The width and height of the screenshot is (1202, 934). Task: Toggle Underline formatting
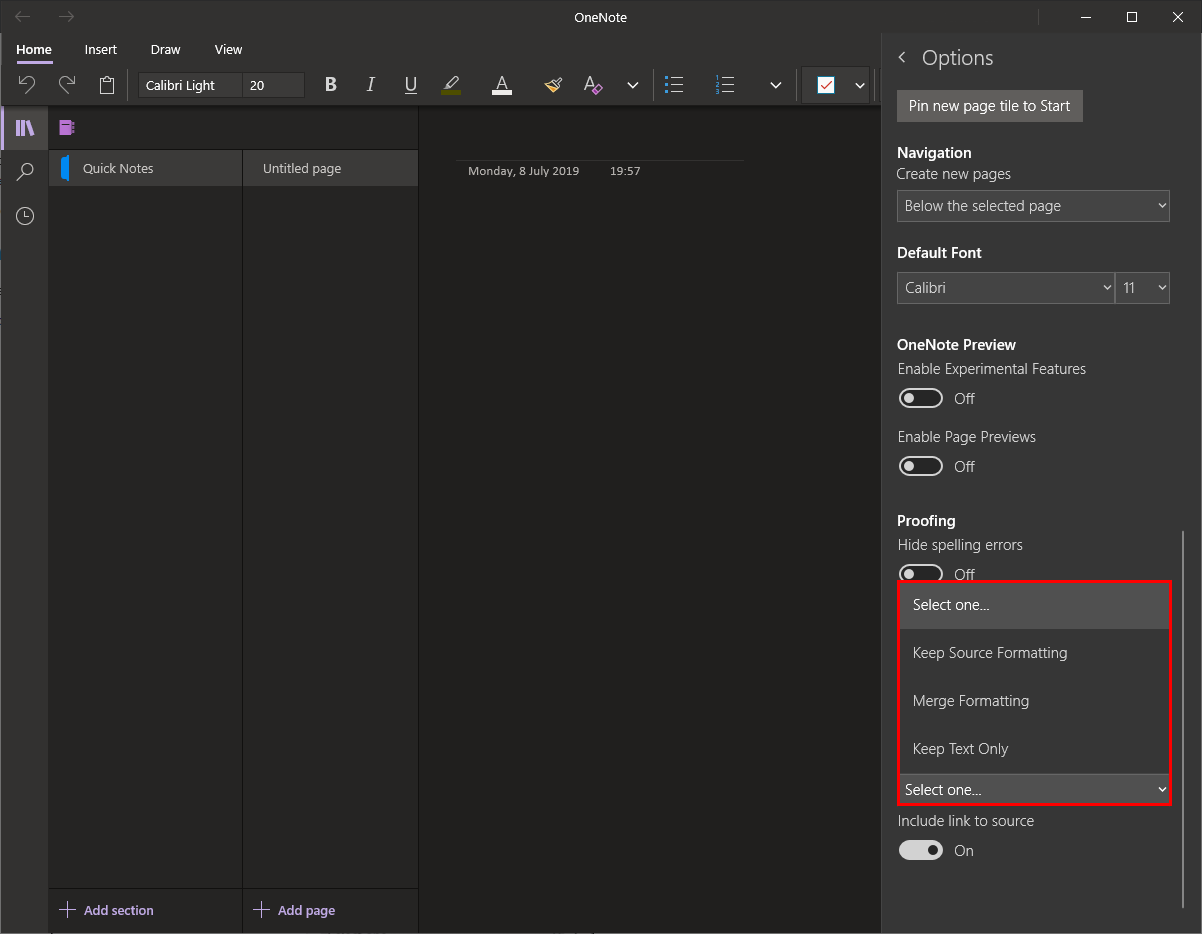point(411,85)
